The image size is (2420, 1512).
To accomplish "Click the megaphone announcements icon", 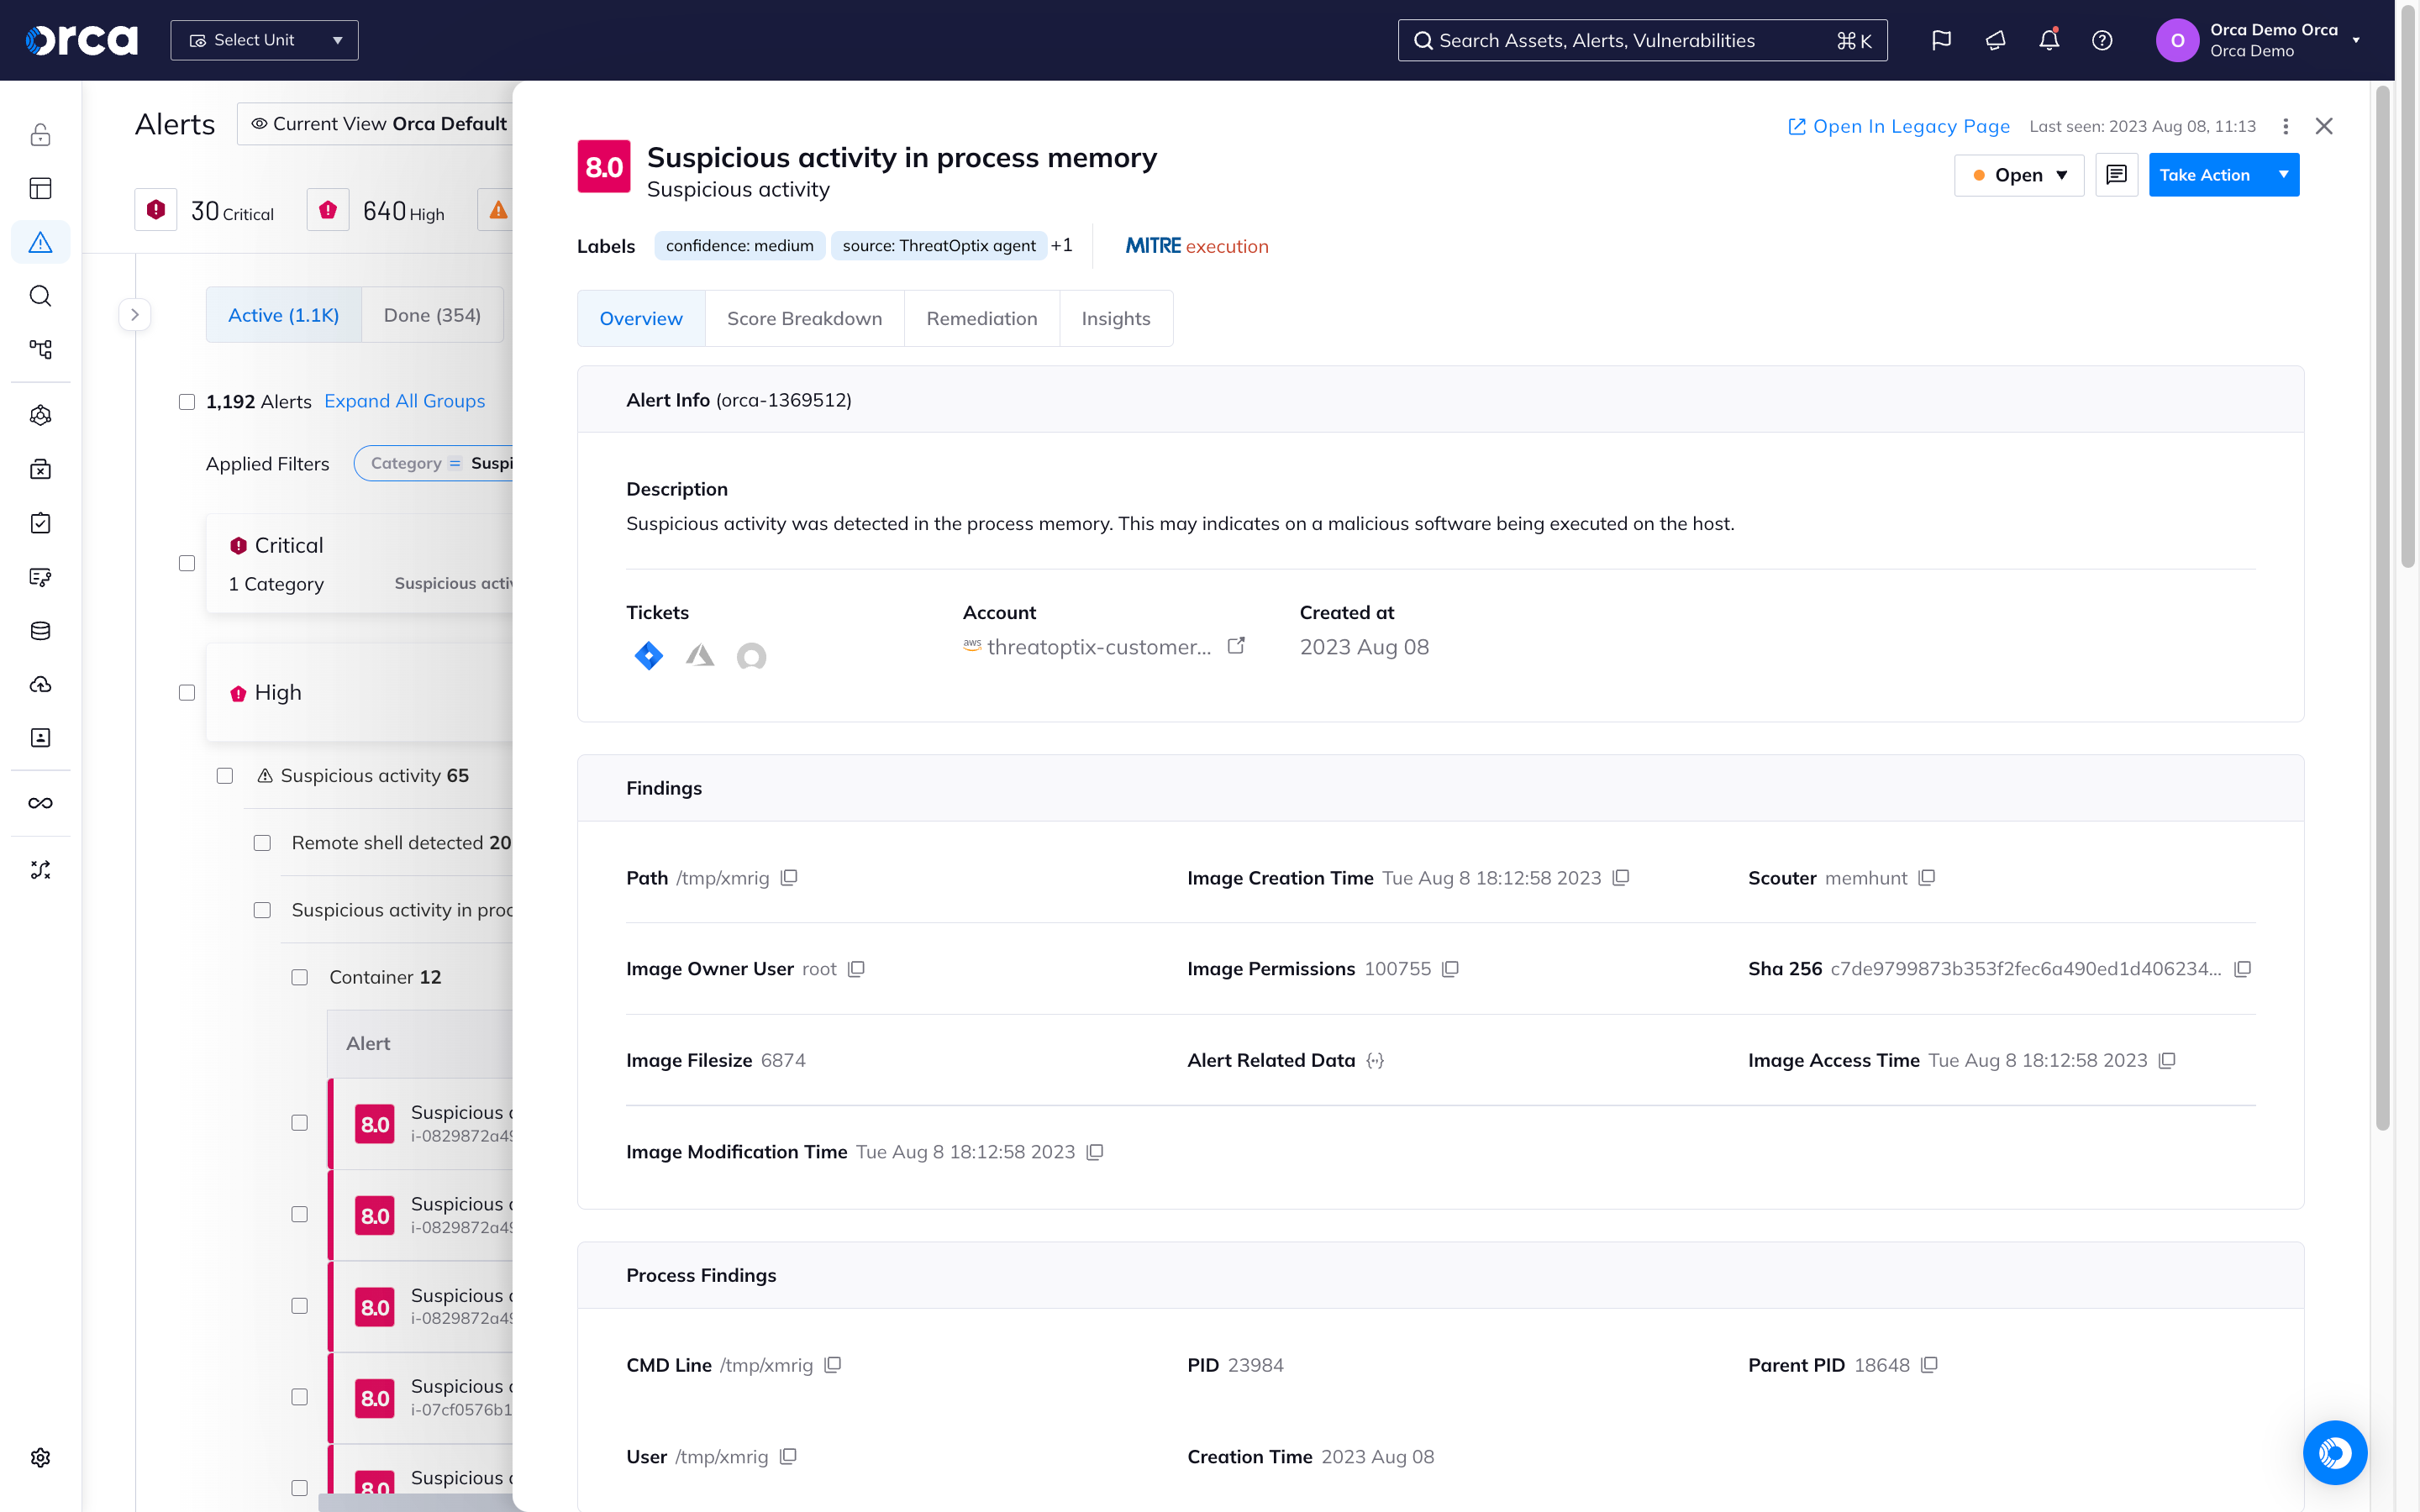I will (1995, 40).
